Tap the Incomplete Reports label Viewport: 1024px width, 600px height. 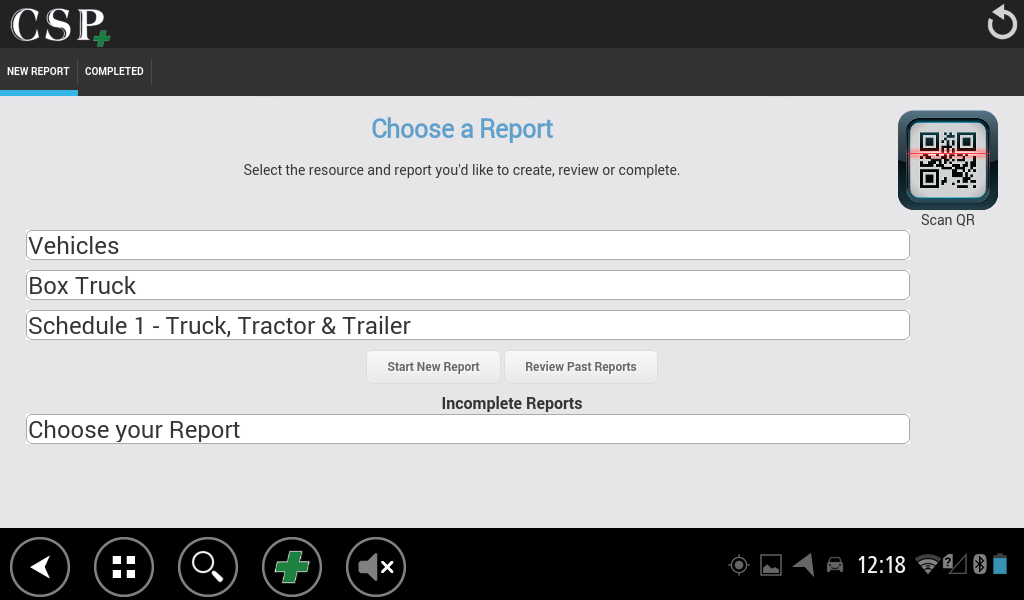coord(511,403)
